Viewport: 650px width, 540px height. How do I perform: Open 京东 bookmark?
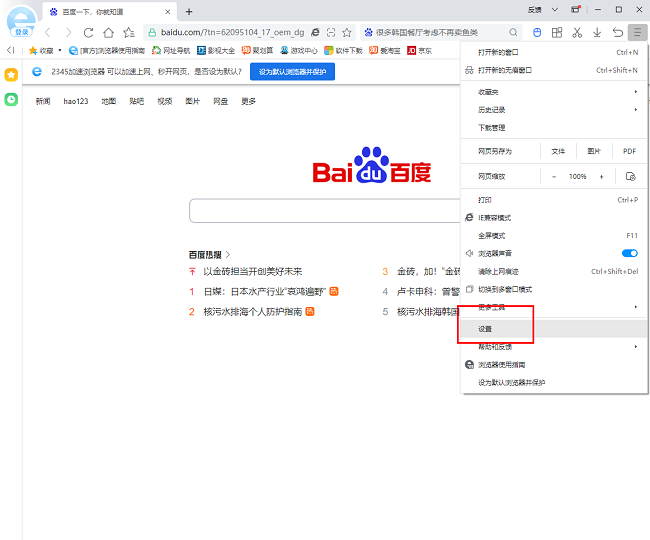point(420,50)
